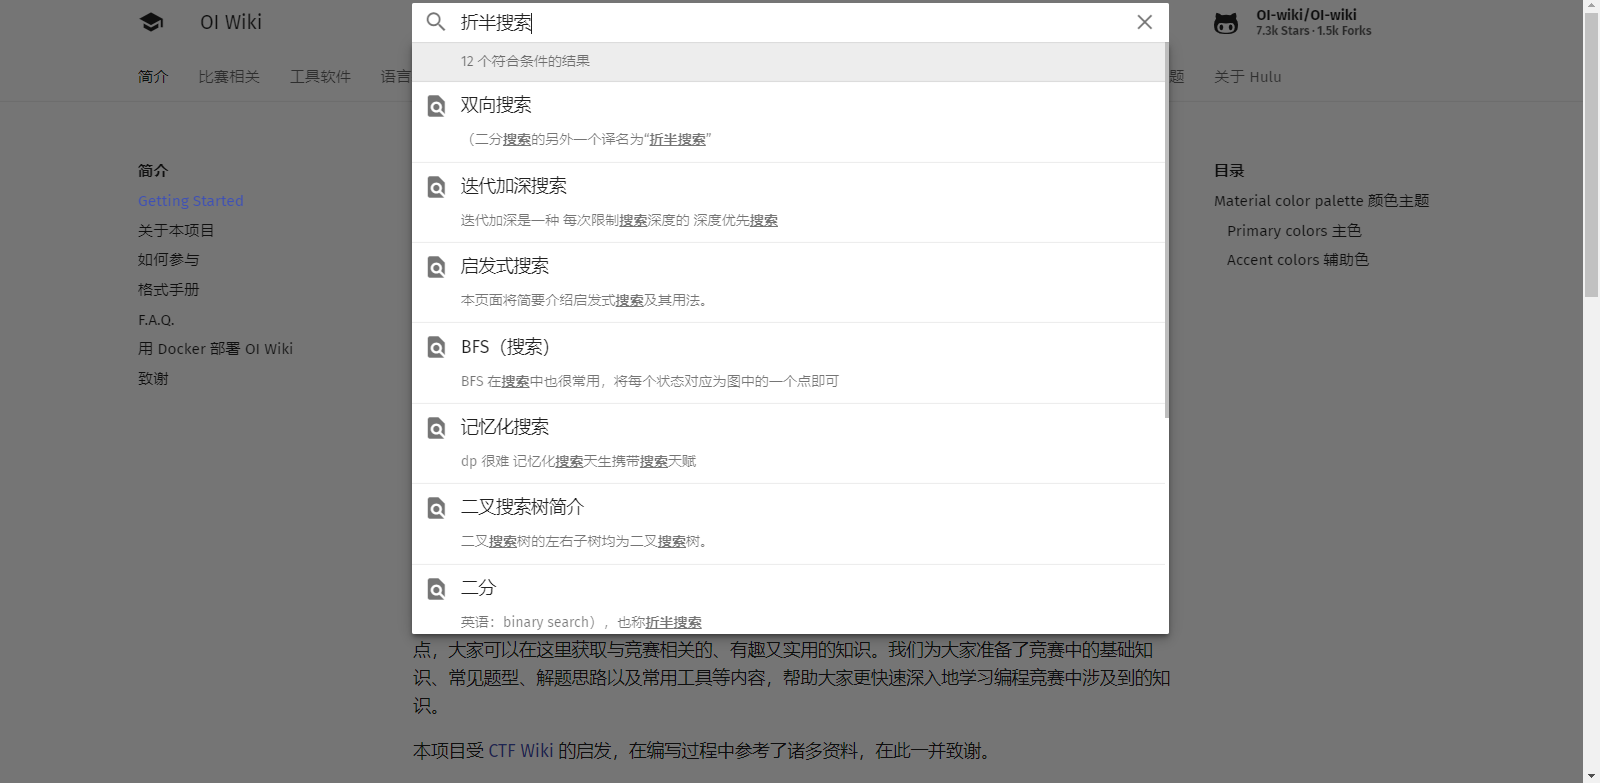Click document icon beside BFS(搜索) result

(x=437, y=347)
